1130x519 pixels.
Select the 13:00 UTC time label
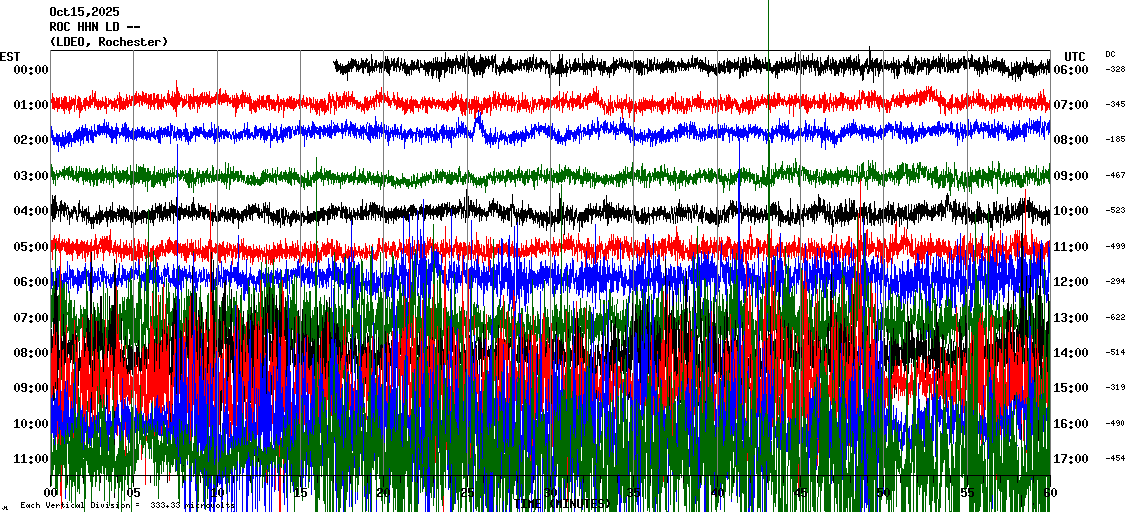(x=1070, y=318)
